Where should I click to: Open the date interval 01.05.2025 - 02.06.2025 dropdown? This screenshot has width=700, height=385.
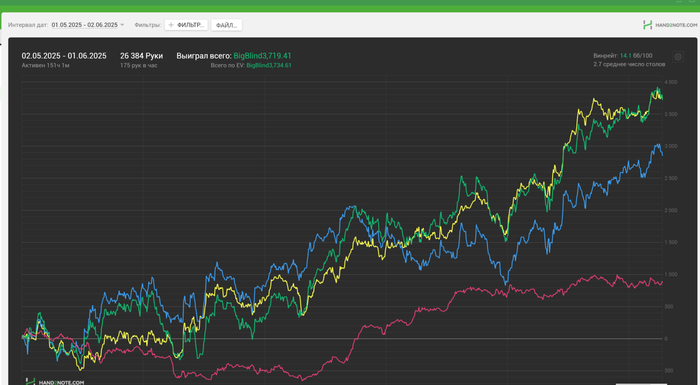88,25
